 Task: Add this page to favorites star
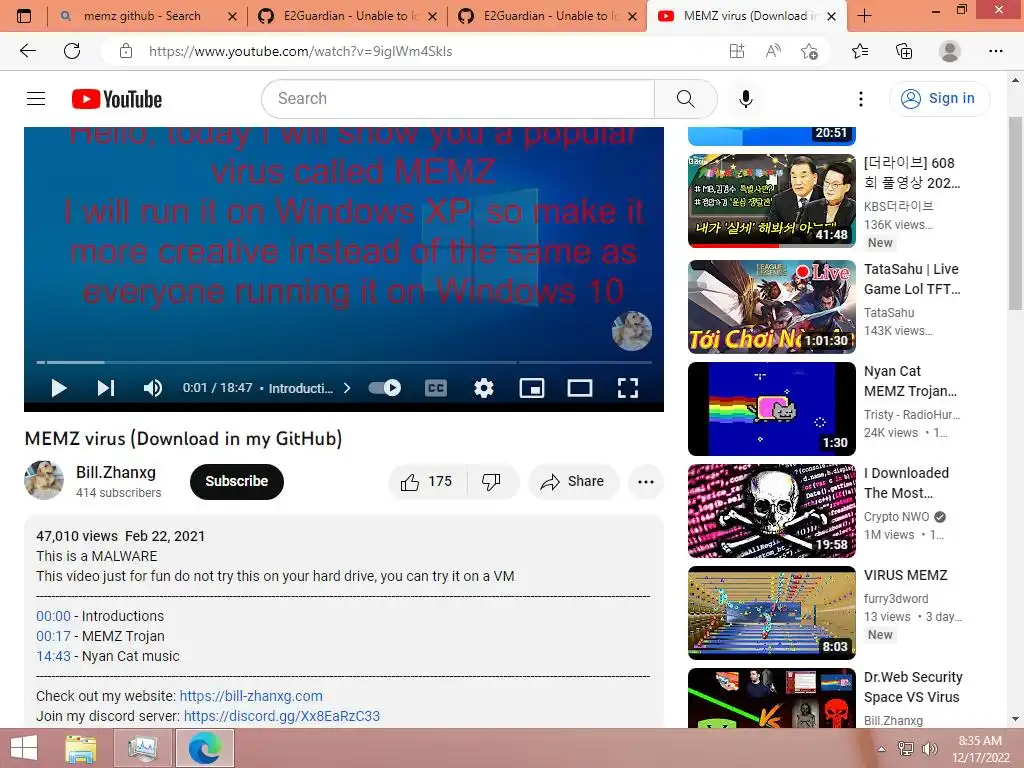tap(809, 51)
